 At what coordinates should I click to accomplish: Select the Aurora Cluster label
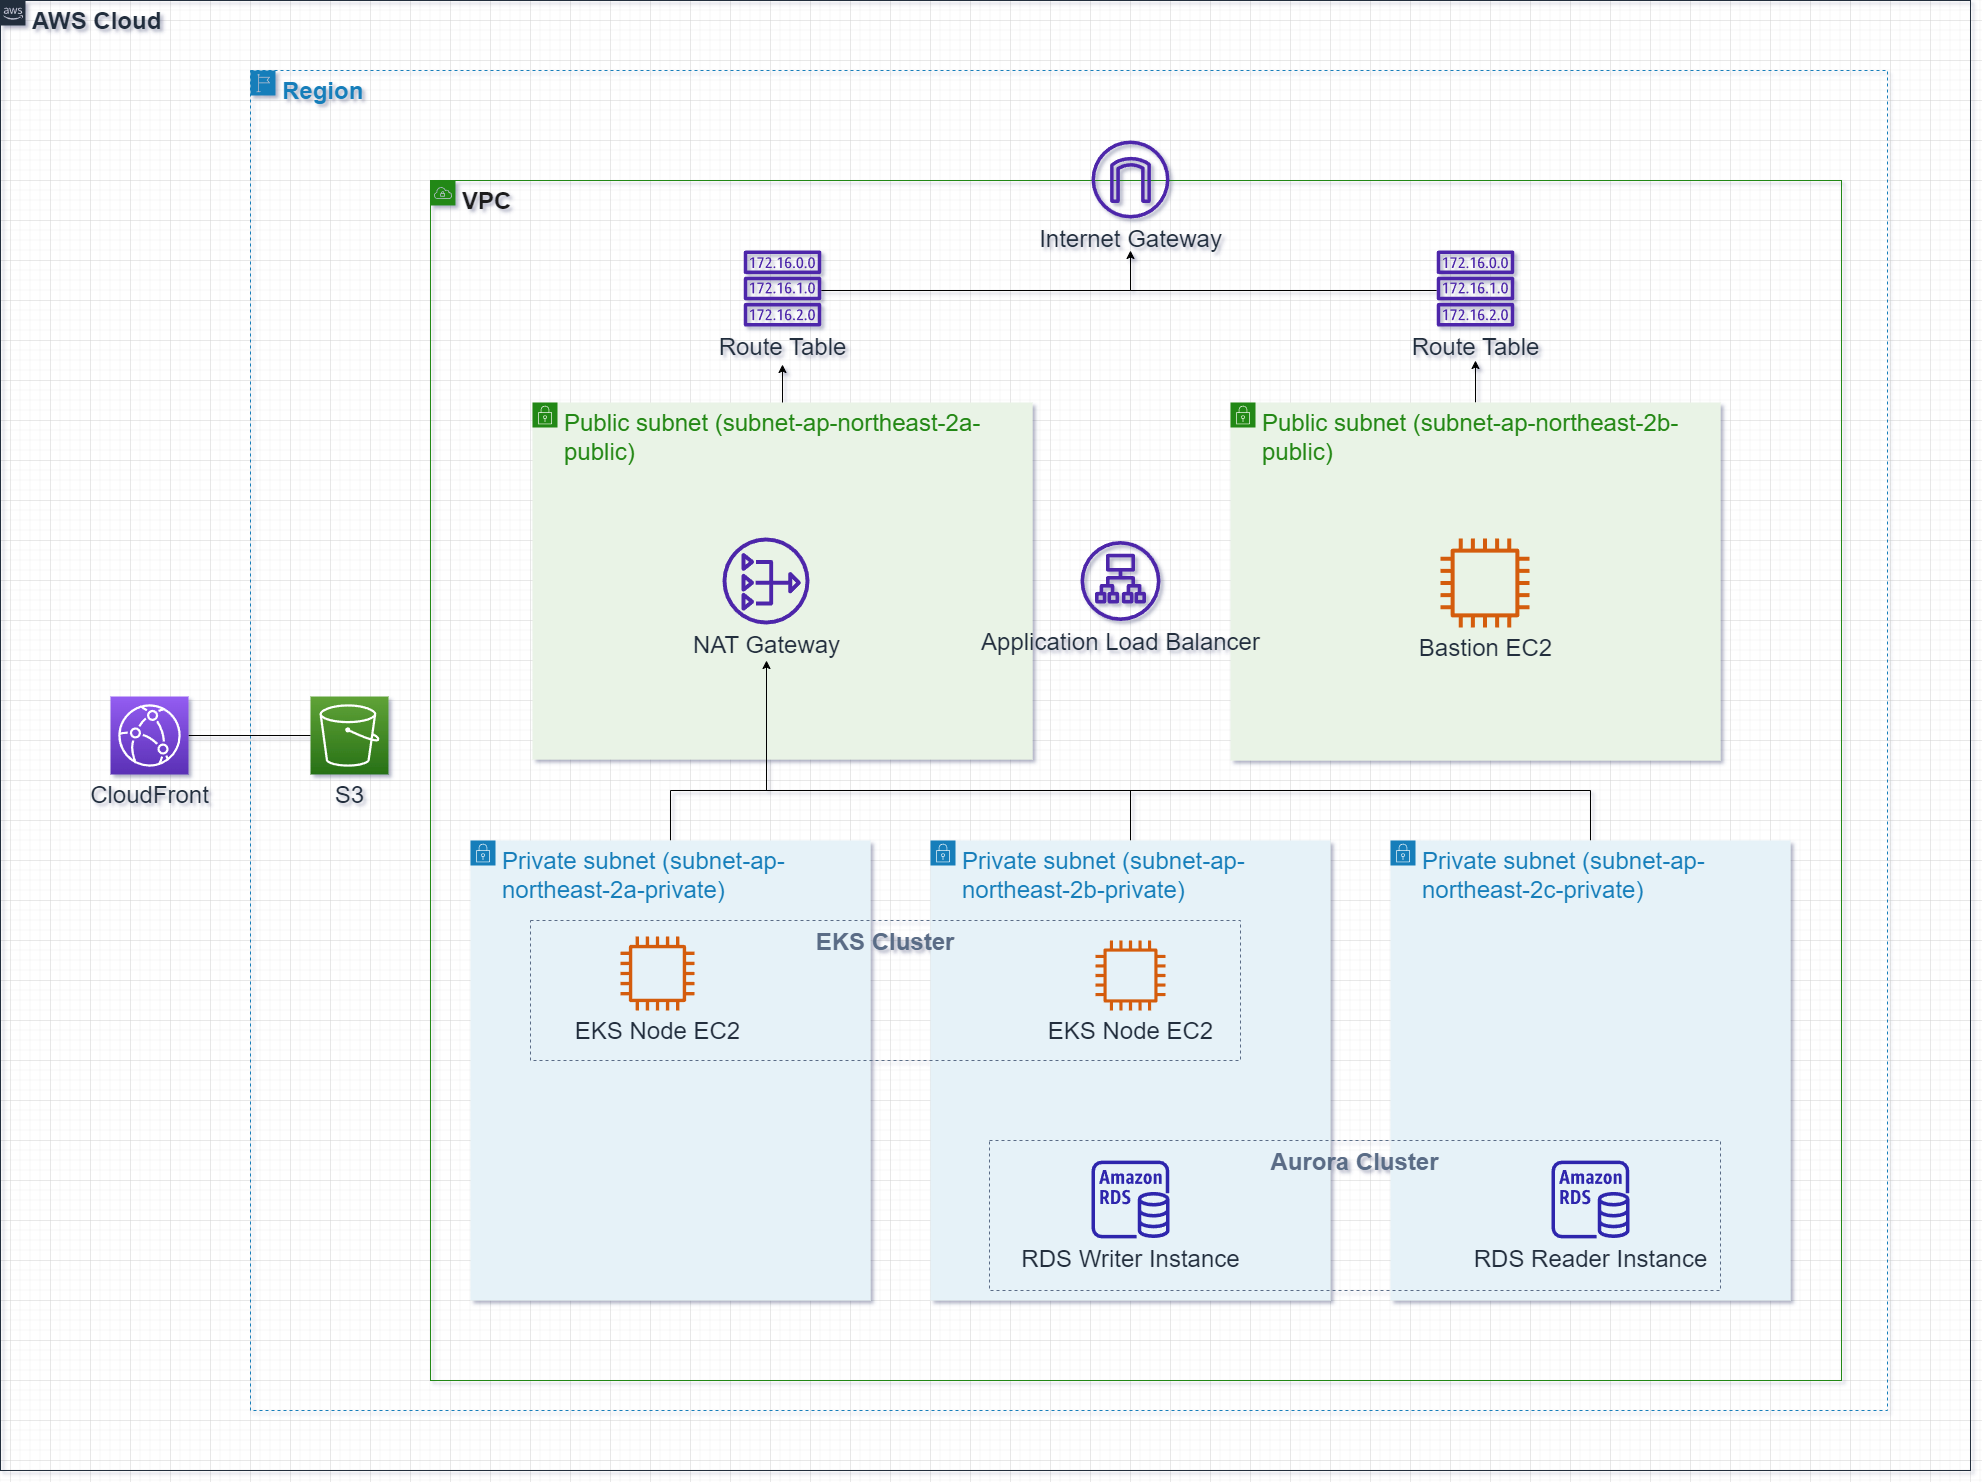(1354, 1162)
